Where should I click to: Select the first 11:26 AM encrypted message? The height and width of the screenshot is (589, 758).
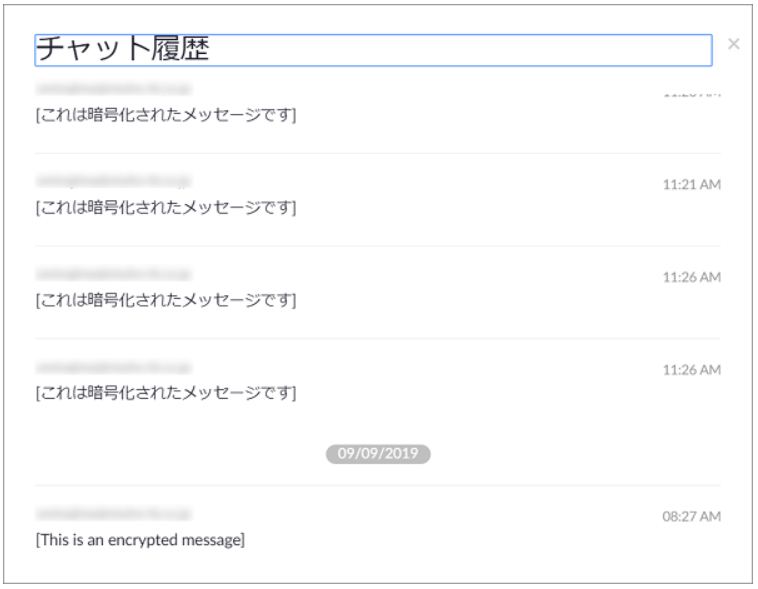(x=166, y=299)
